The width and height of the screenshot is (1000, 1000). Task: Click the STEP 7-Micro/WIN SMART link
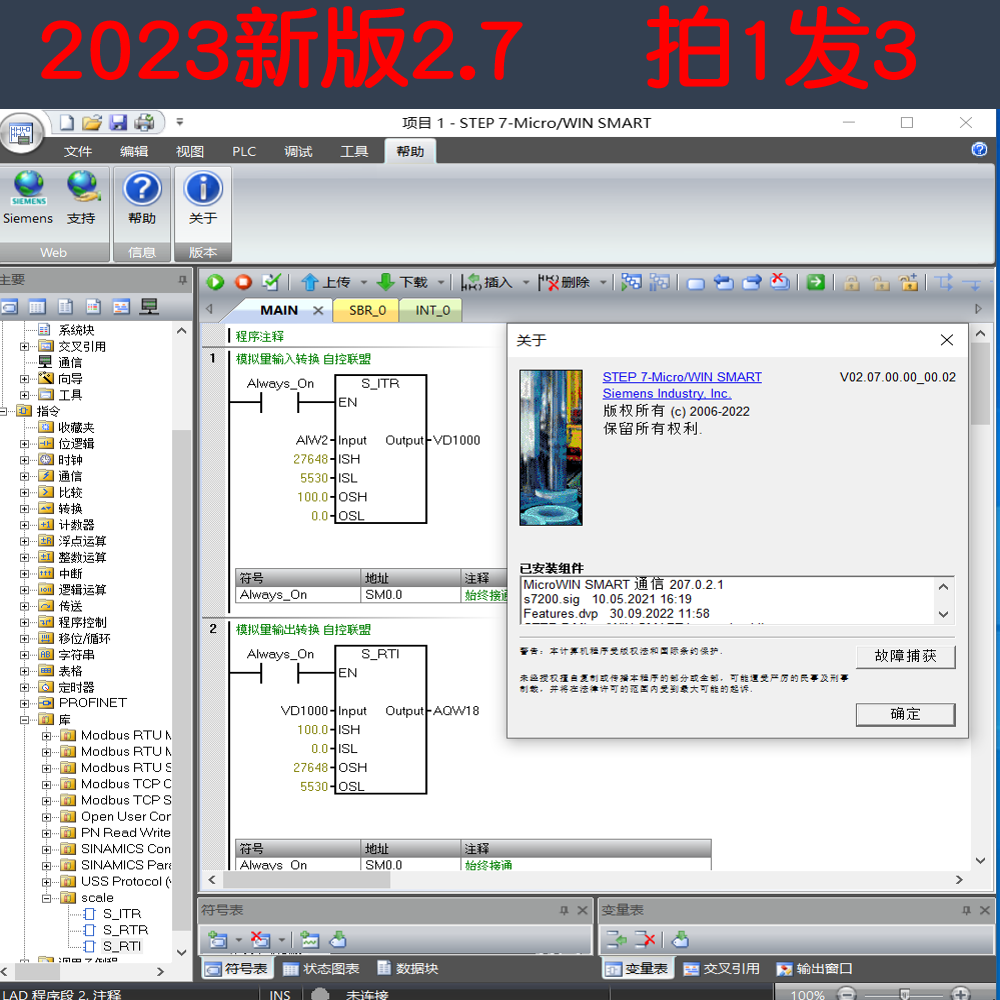pyautogui.click(x=682, y=377)
